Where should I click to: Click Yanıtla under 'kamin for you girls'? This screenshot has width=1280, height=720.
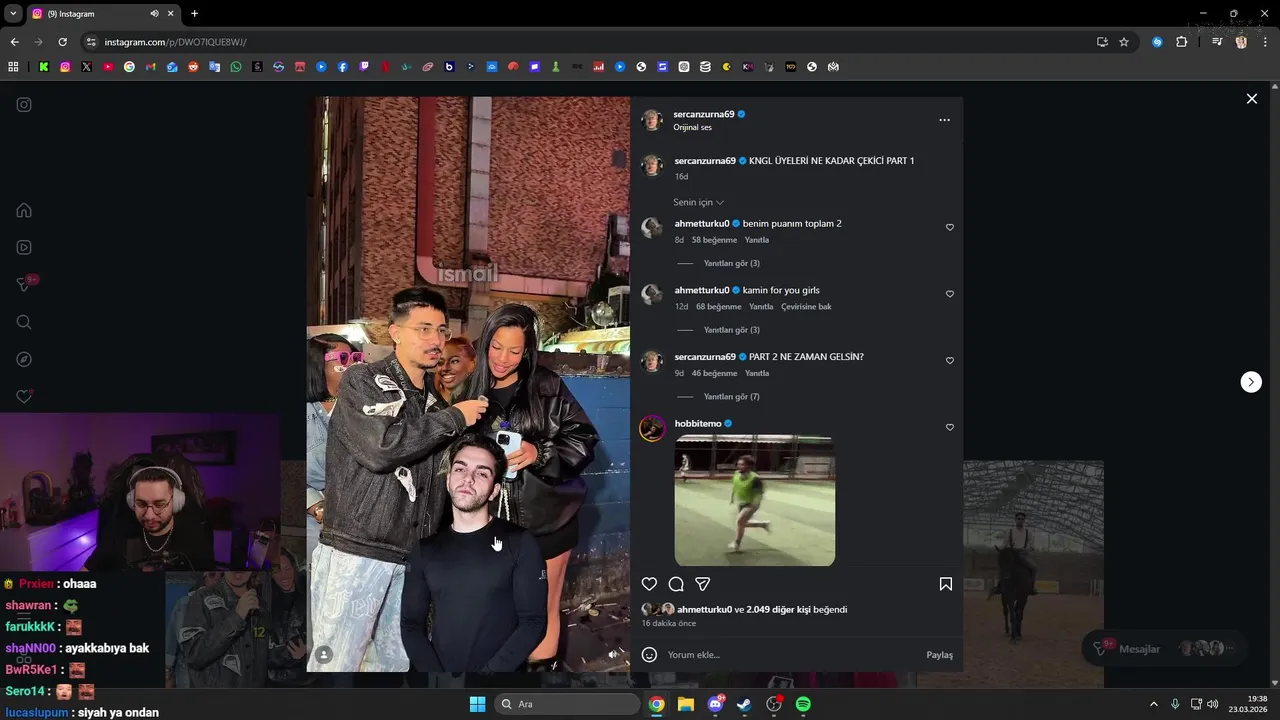tap(761, 307)
